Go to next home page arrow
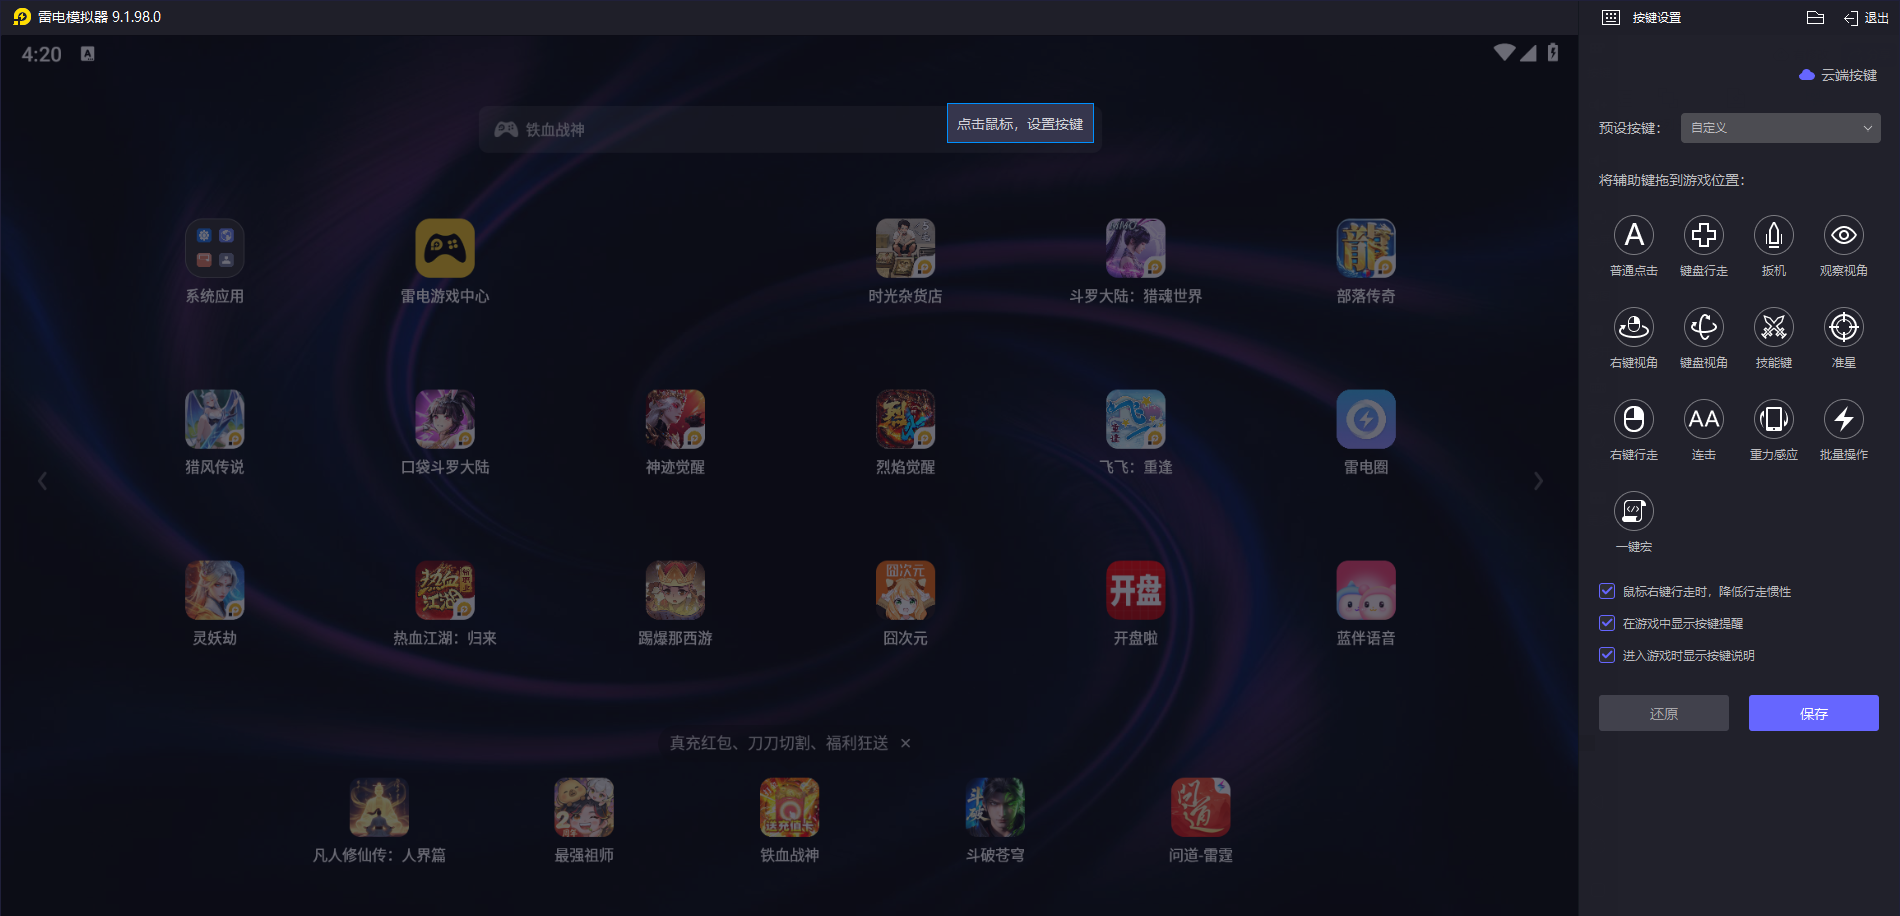The image size is (1900, 916). point(1538,481)
